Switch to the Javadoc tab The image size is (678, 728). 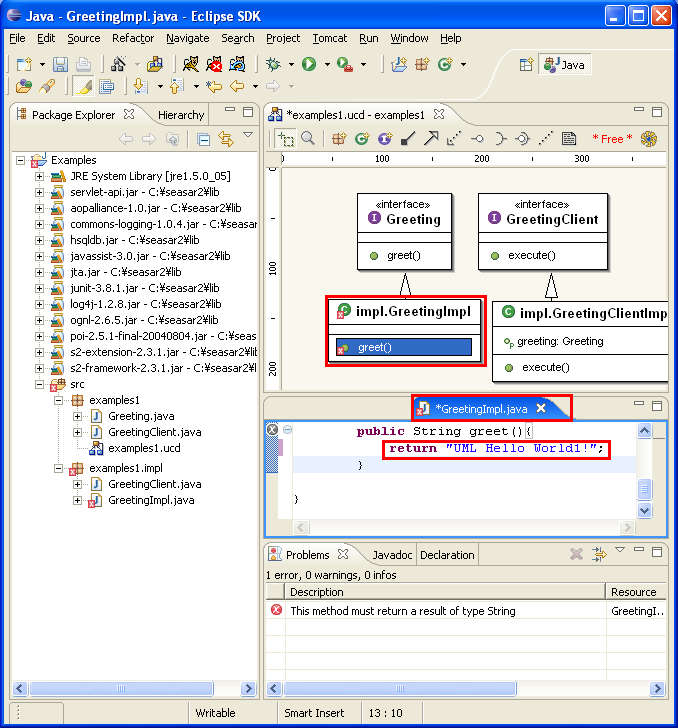coord(393,555)
